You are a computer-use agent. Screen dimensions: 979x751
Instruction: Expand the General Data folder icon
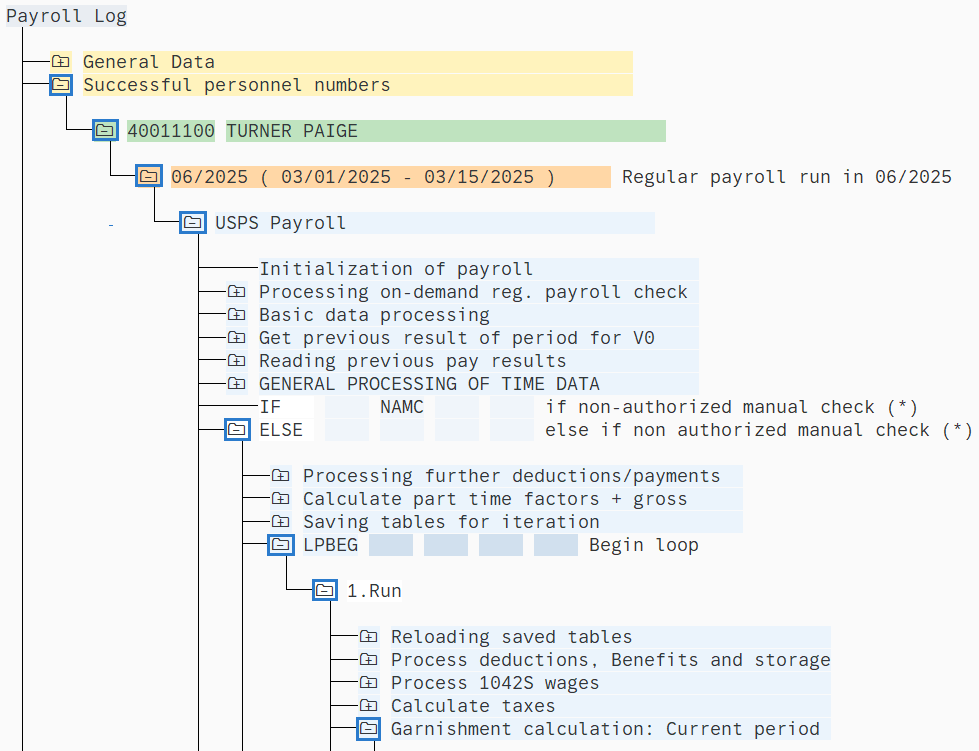61,62
